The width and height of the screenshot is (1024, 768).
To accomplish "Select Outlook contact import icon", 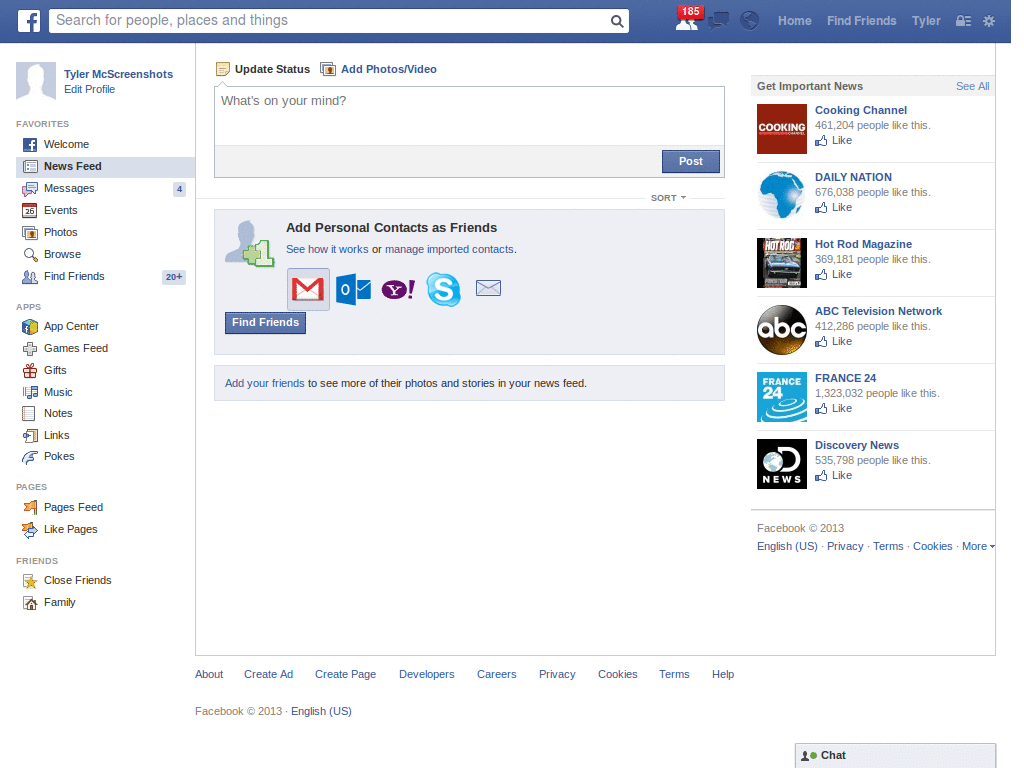I will point(353,289).
